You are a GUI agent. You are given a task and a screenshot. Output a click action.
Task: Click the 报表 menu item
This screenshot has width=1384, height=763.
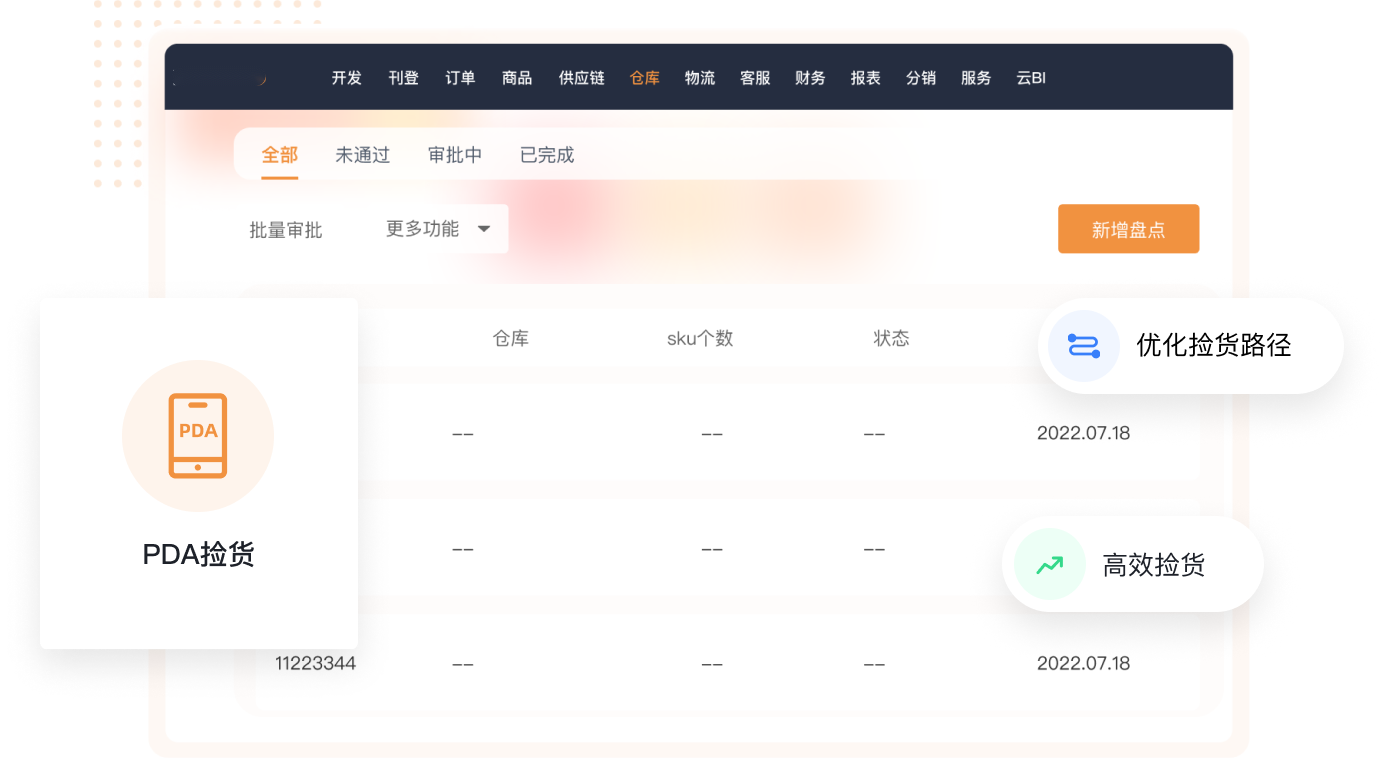[865, 78]
